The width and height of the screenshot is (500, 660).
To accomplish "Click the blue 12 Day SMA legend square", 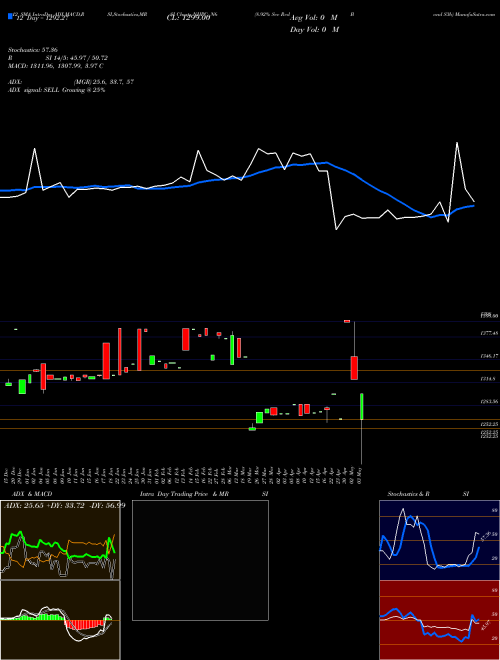I will (x=10, y=17).
